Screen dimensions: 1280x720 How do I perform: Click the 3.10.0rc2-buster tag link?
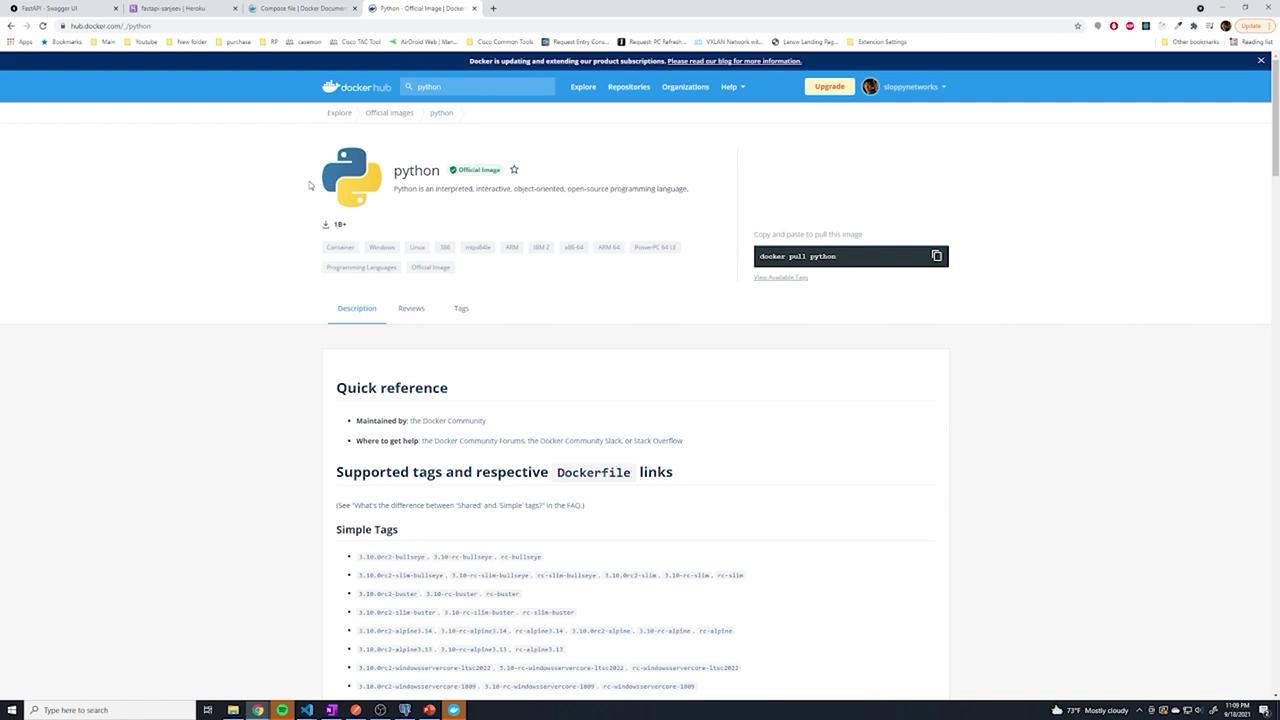pos(388,594)
